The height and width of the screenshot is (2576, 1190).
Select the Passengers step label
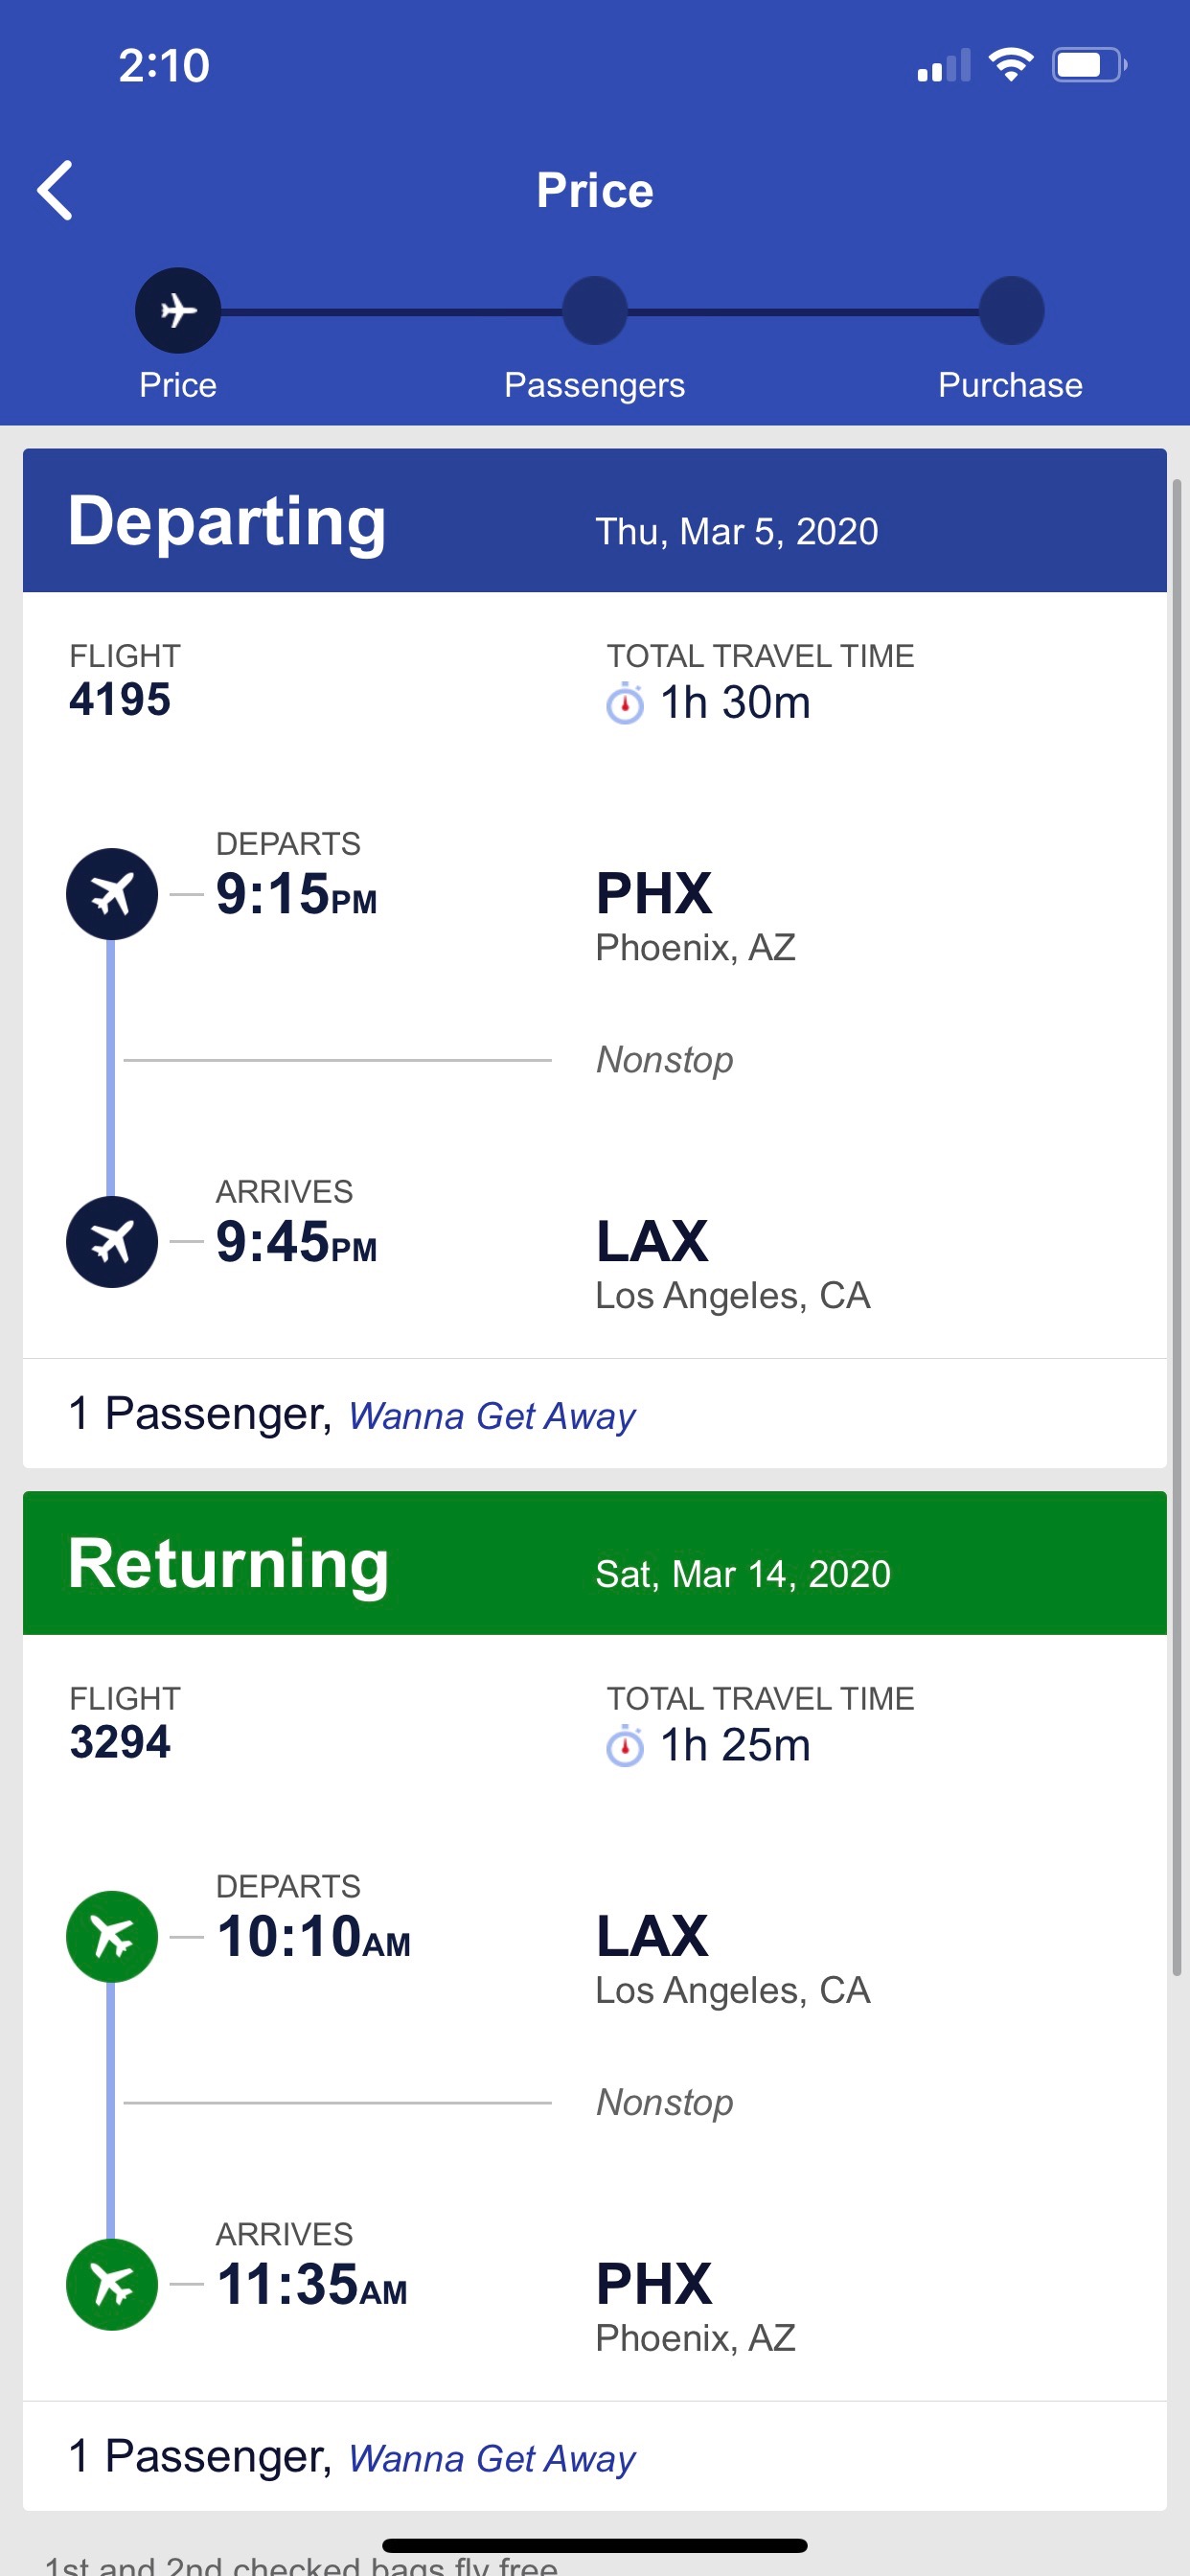pos(595,385)
